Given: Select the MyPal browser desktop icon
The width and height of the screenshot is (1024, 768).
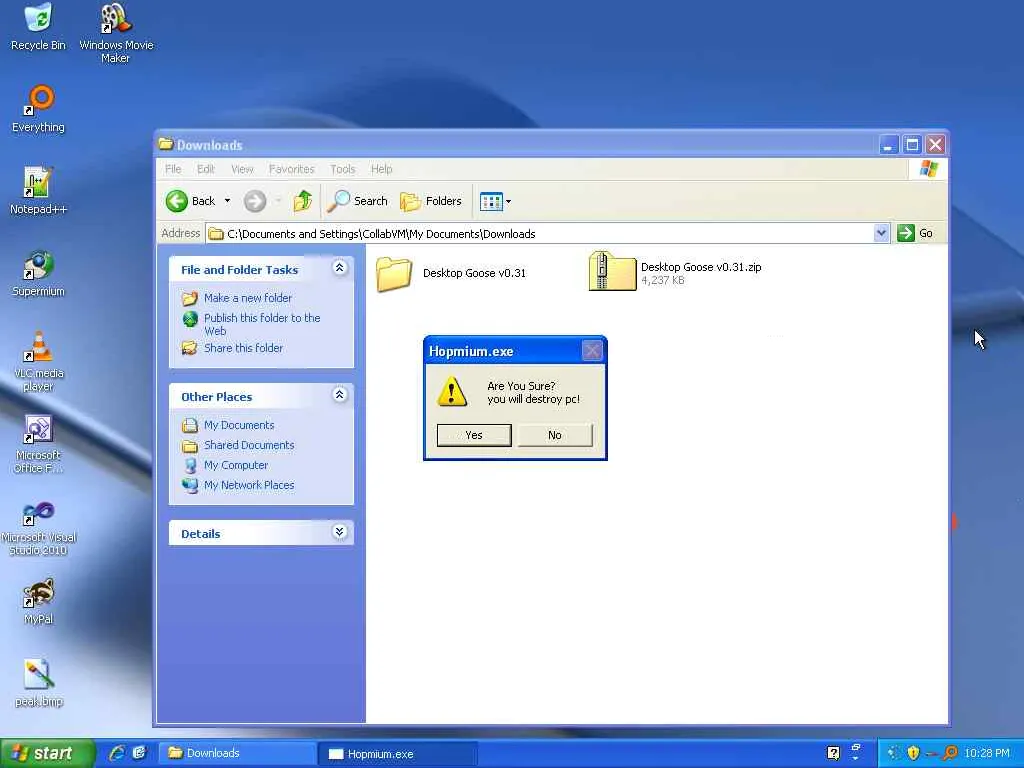Looking at the screenshot, I should tap(39, 601).
